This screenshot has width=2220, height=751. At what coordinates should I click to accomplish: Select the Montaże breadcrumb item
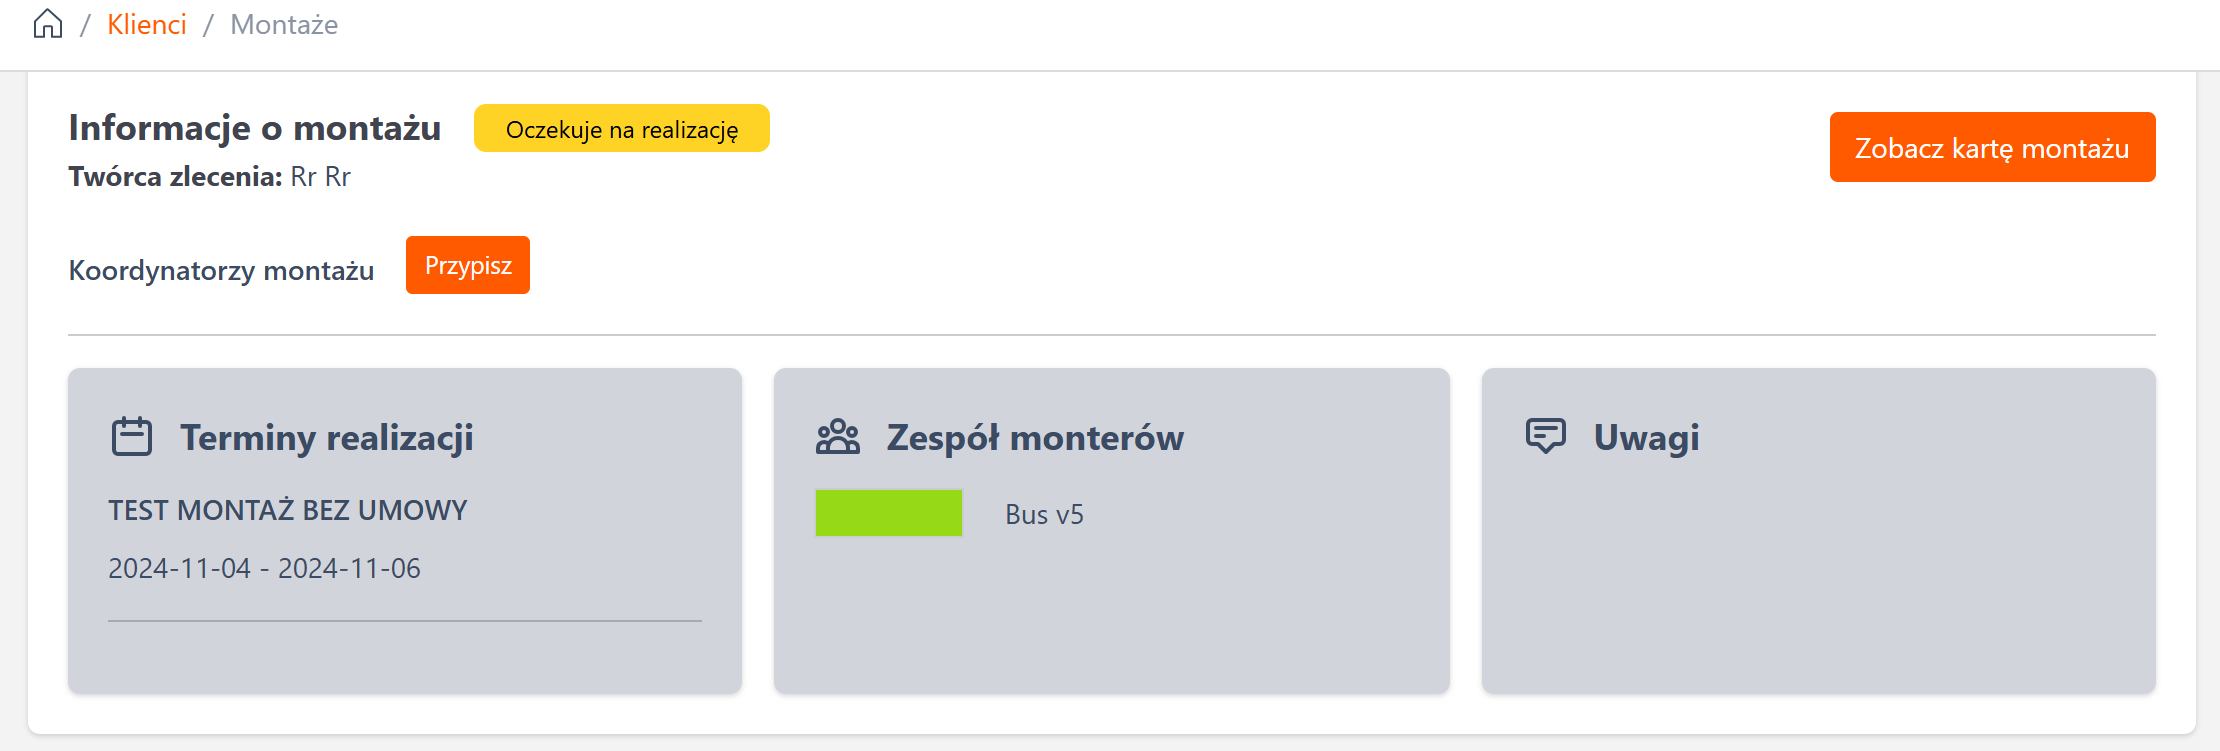[x=284, y=24]
